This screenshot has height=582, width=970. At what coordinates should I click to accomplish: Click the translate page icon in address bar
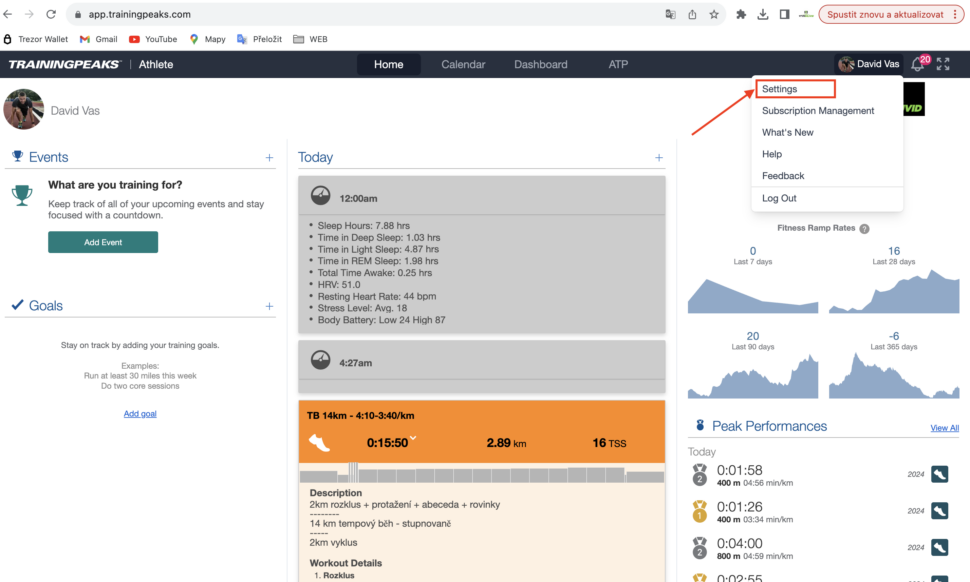671,14
